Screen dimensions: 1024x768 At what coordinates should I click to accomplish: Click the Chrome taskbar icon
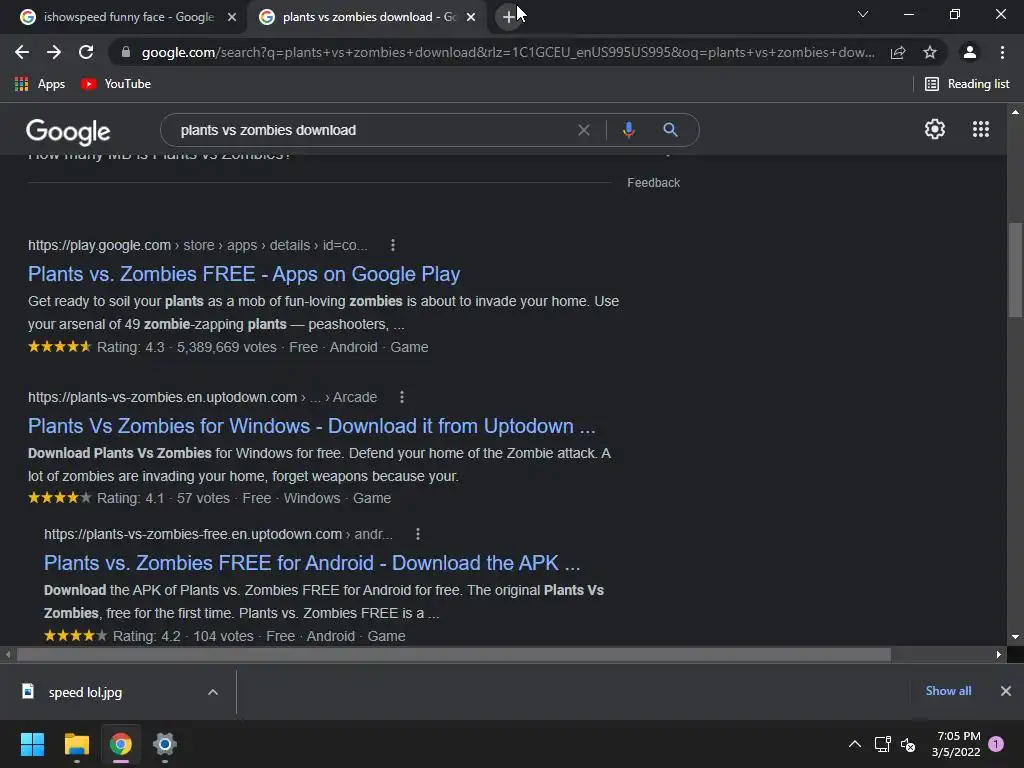pyautogui.click(x=121, y=744)
